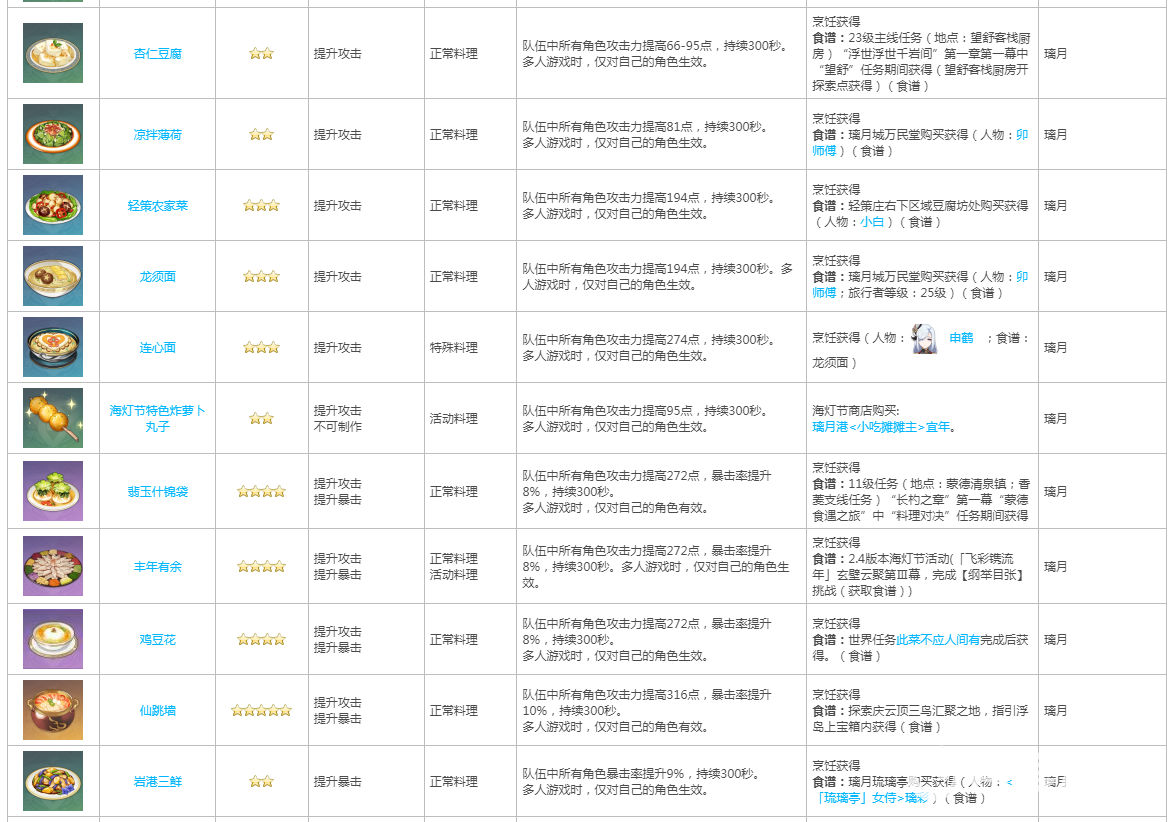The height and width of the screenshot is (822, 1174).
Task: Open the 海灯节特色炸萝卜丸子 skewer icon
Action: tap(53, 418)
